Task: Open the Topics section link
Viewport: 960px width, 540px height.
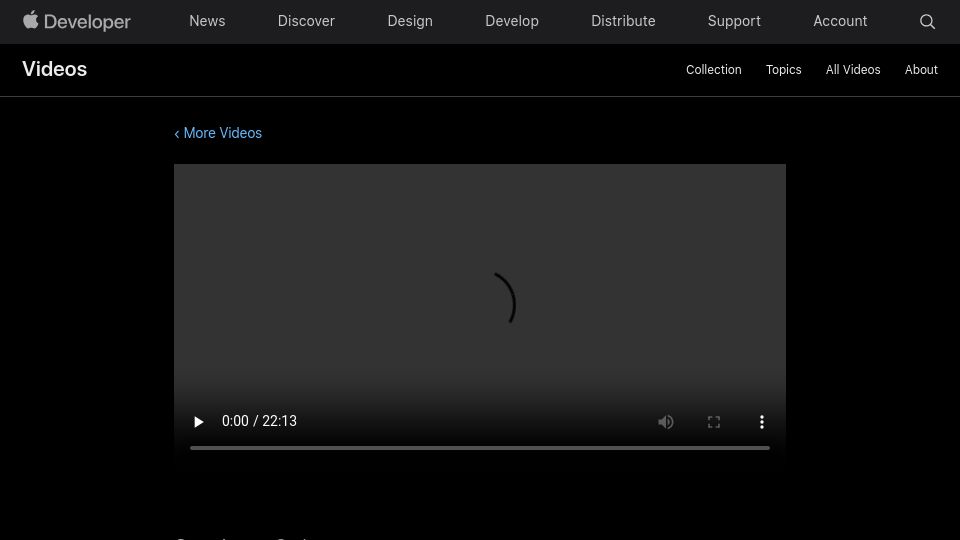Action: coord(783,70)
